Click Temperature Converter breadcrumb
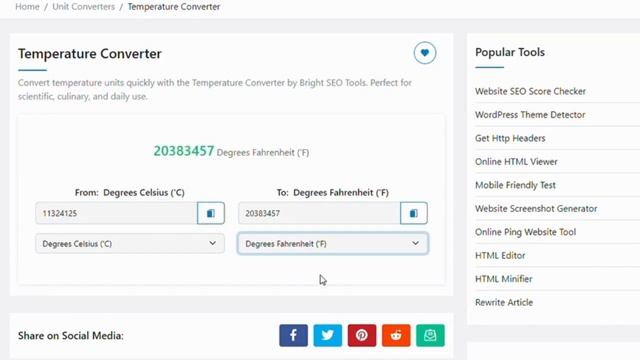This screenshot has height=360, width=640. [174, 7]
